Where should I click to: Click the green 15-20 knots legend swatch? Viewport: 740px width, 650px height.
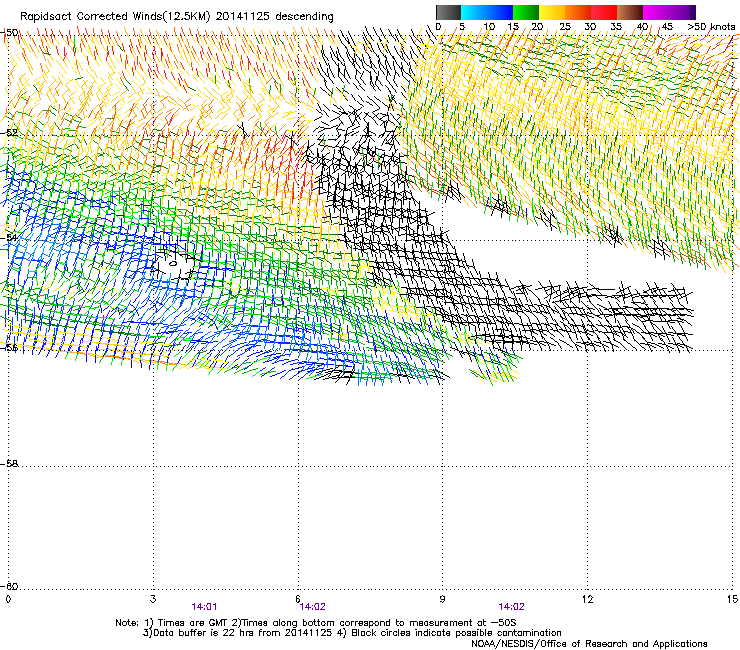[x=526, y=12]
